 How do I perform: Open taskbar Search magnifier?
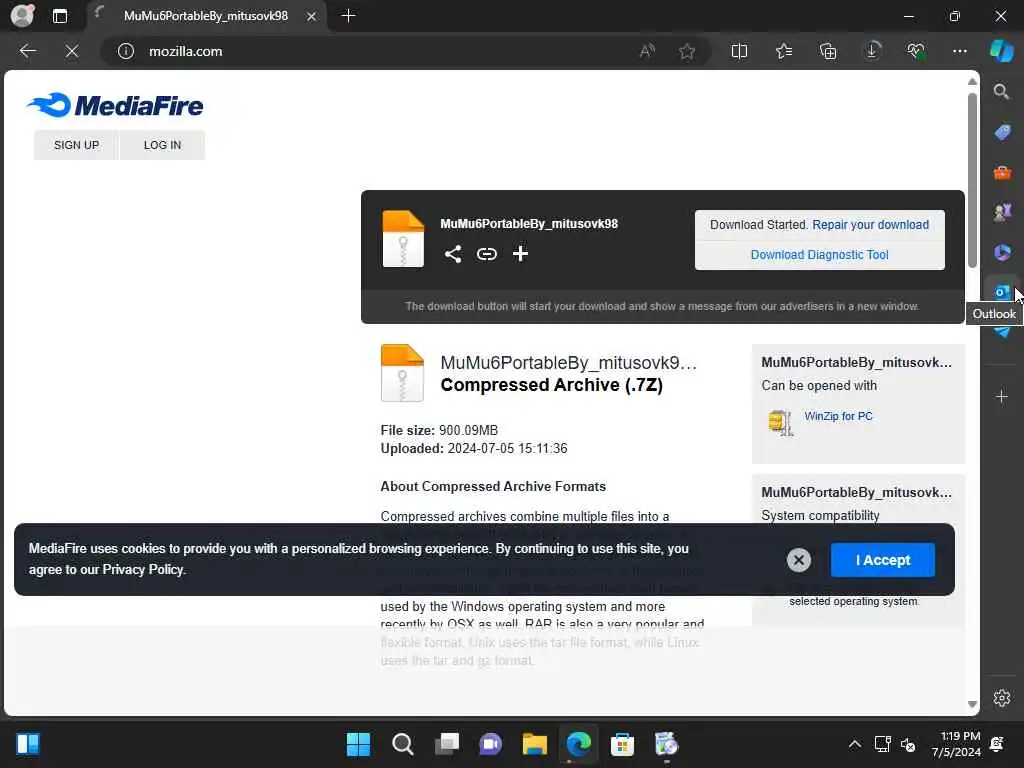402,744
